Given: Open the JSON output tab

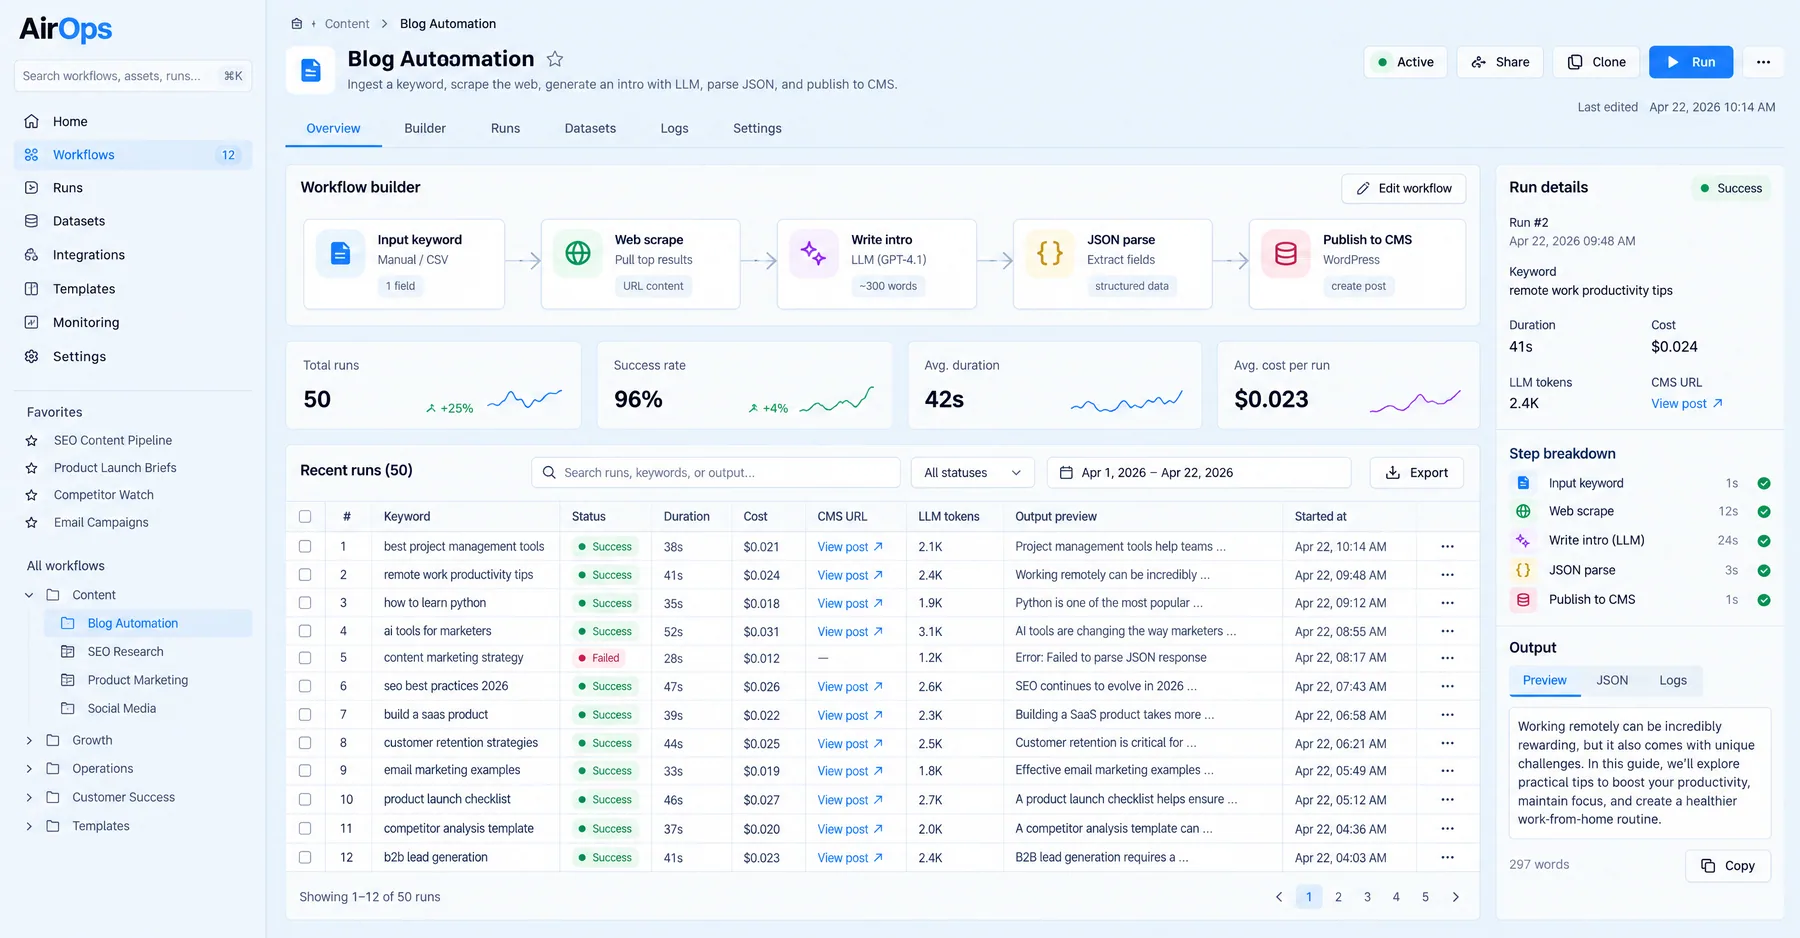Looking at the screenshot, I should [x=1612, y=681].
